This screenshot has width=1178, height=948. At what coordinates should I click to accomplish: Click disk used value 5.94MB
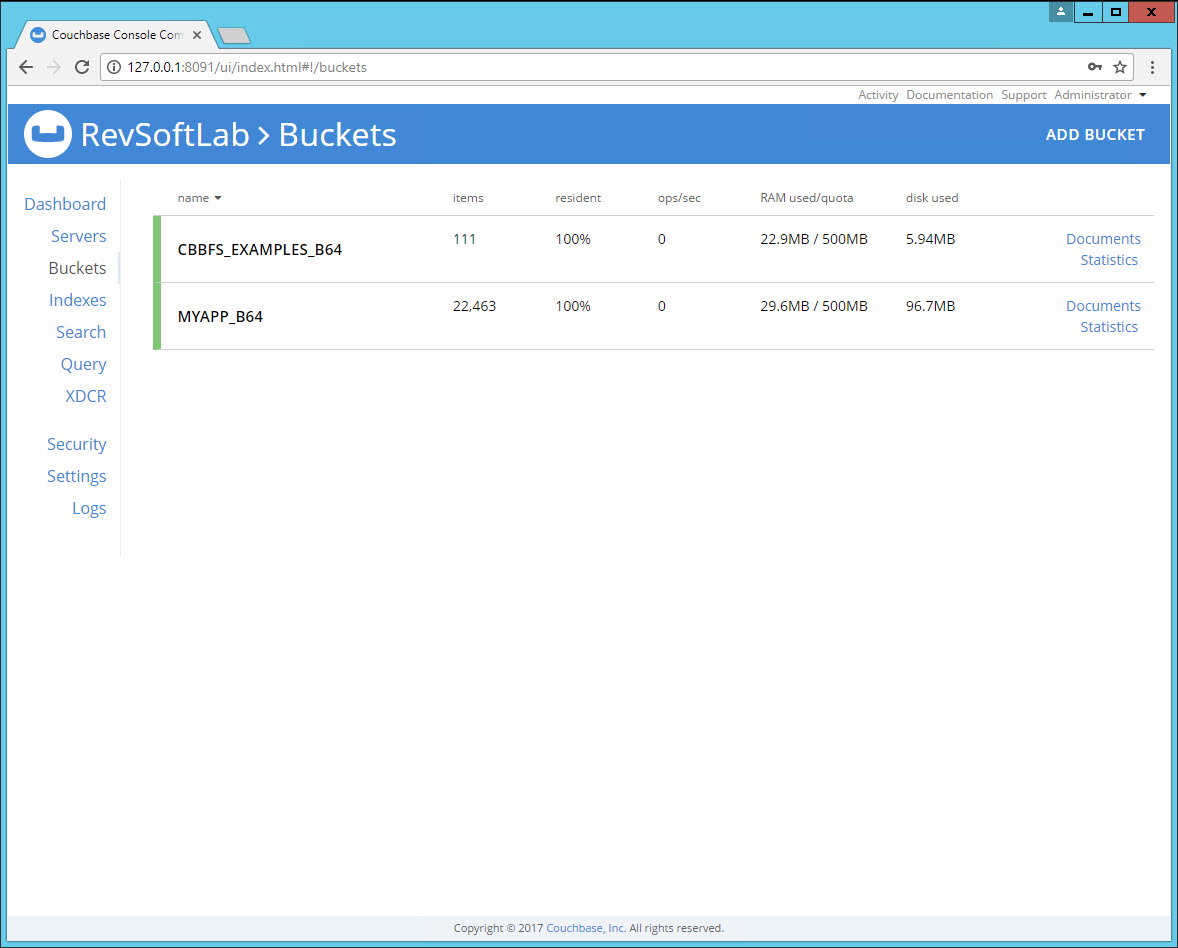[x=930, y=239]
